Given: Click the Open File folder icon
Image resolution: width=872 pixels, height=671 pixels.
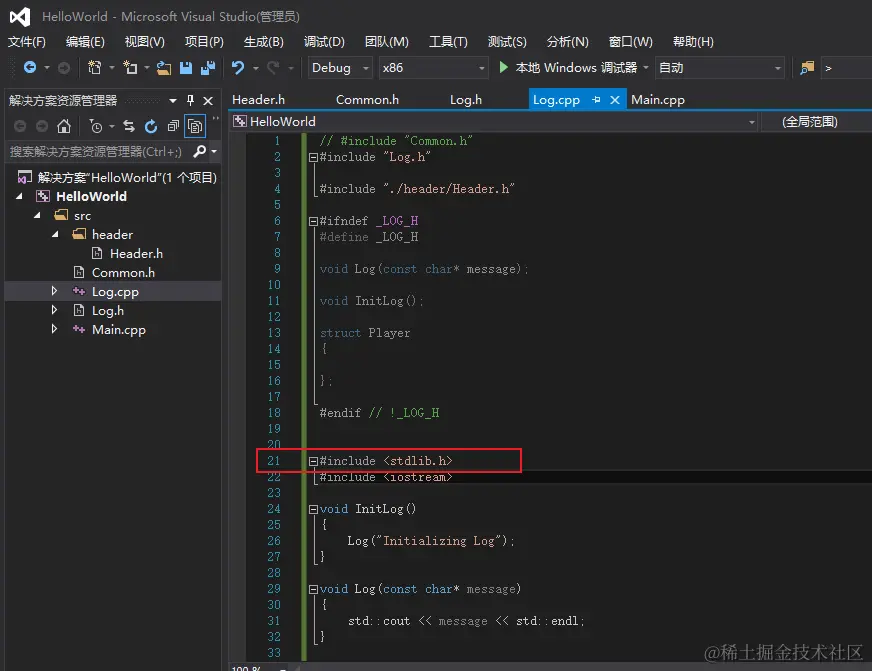Looking at the screenshot, I should point(163,68).
